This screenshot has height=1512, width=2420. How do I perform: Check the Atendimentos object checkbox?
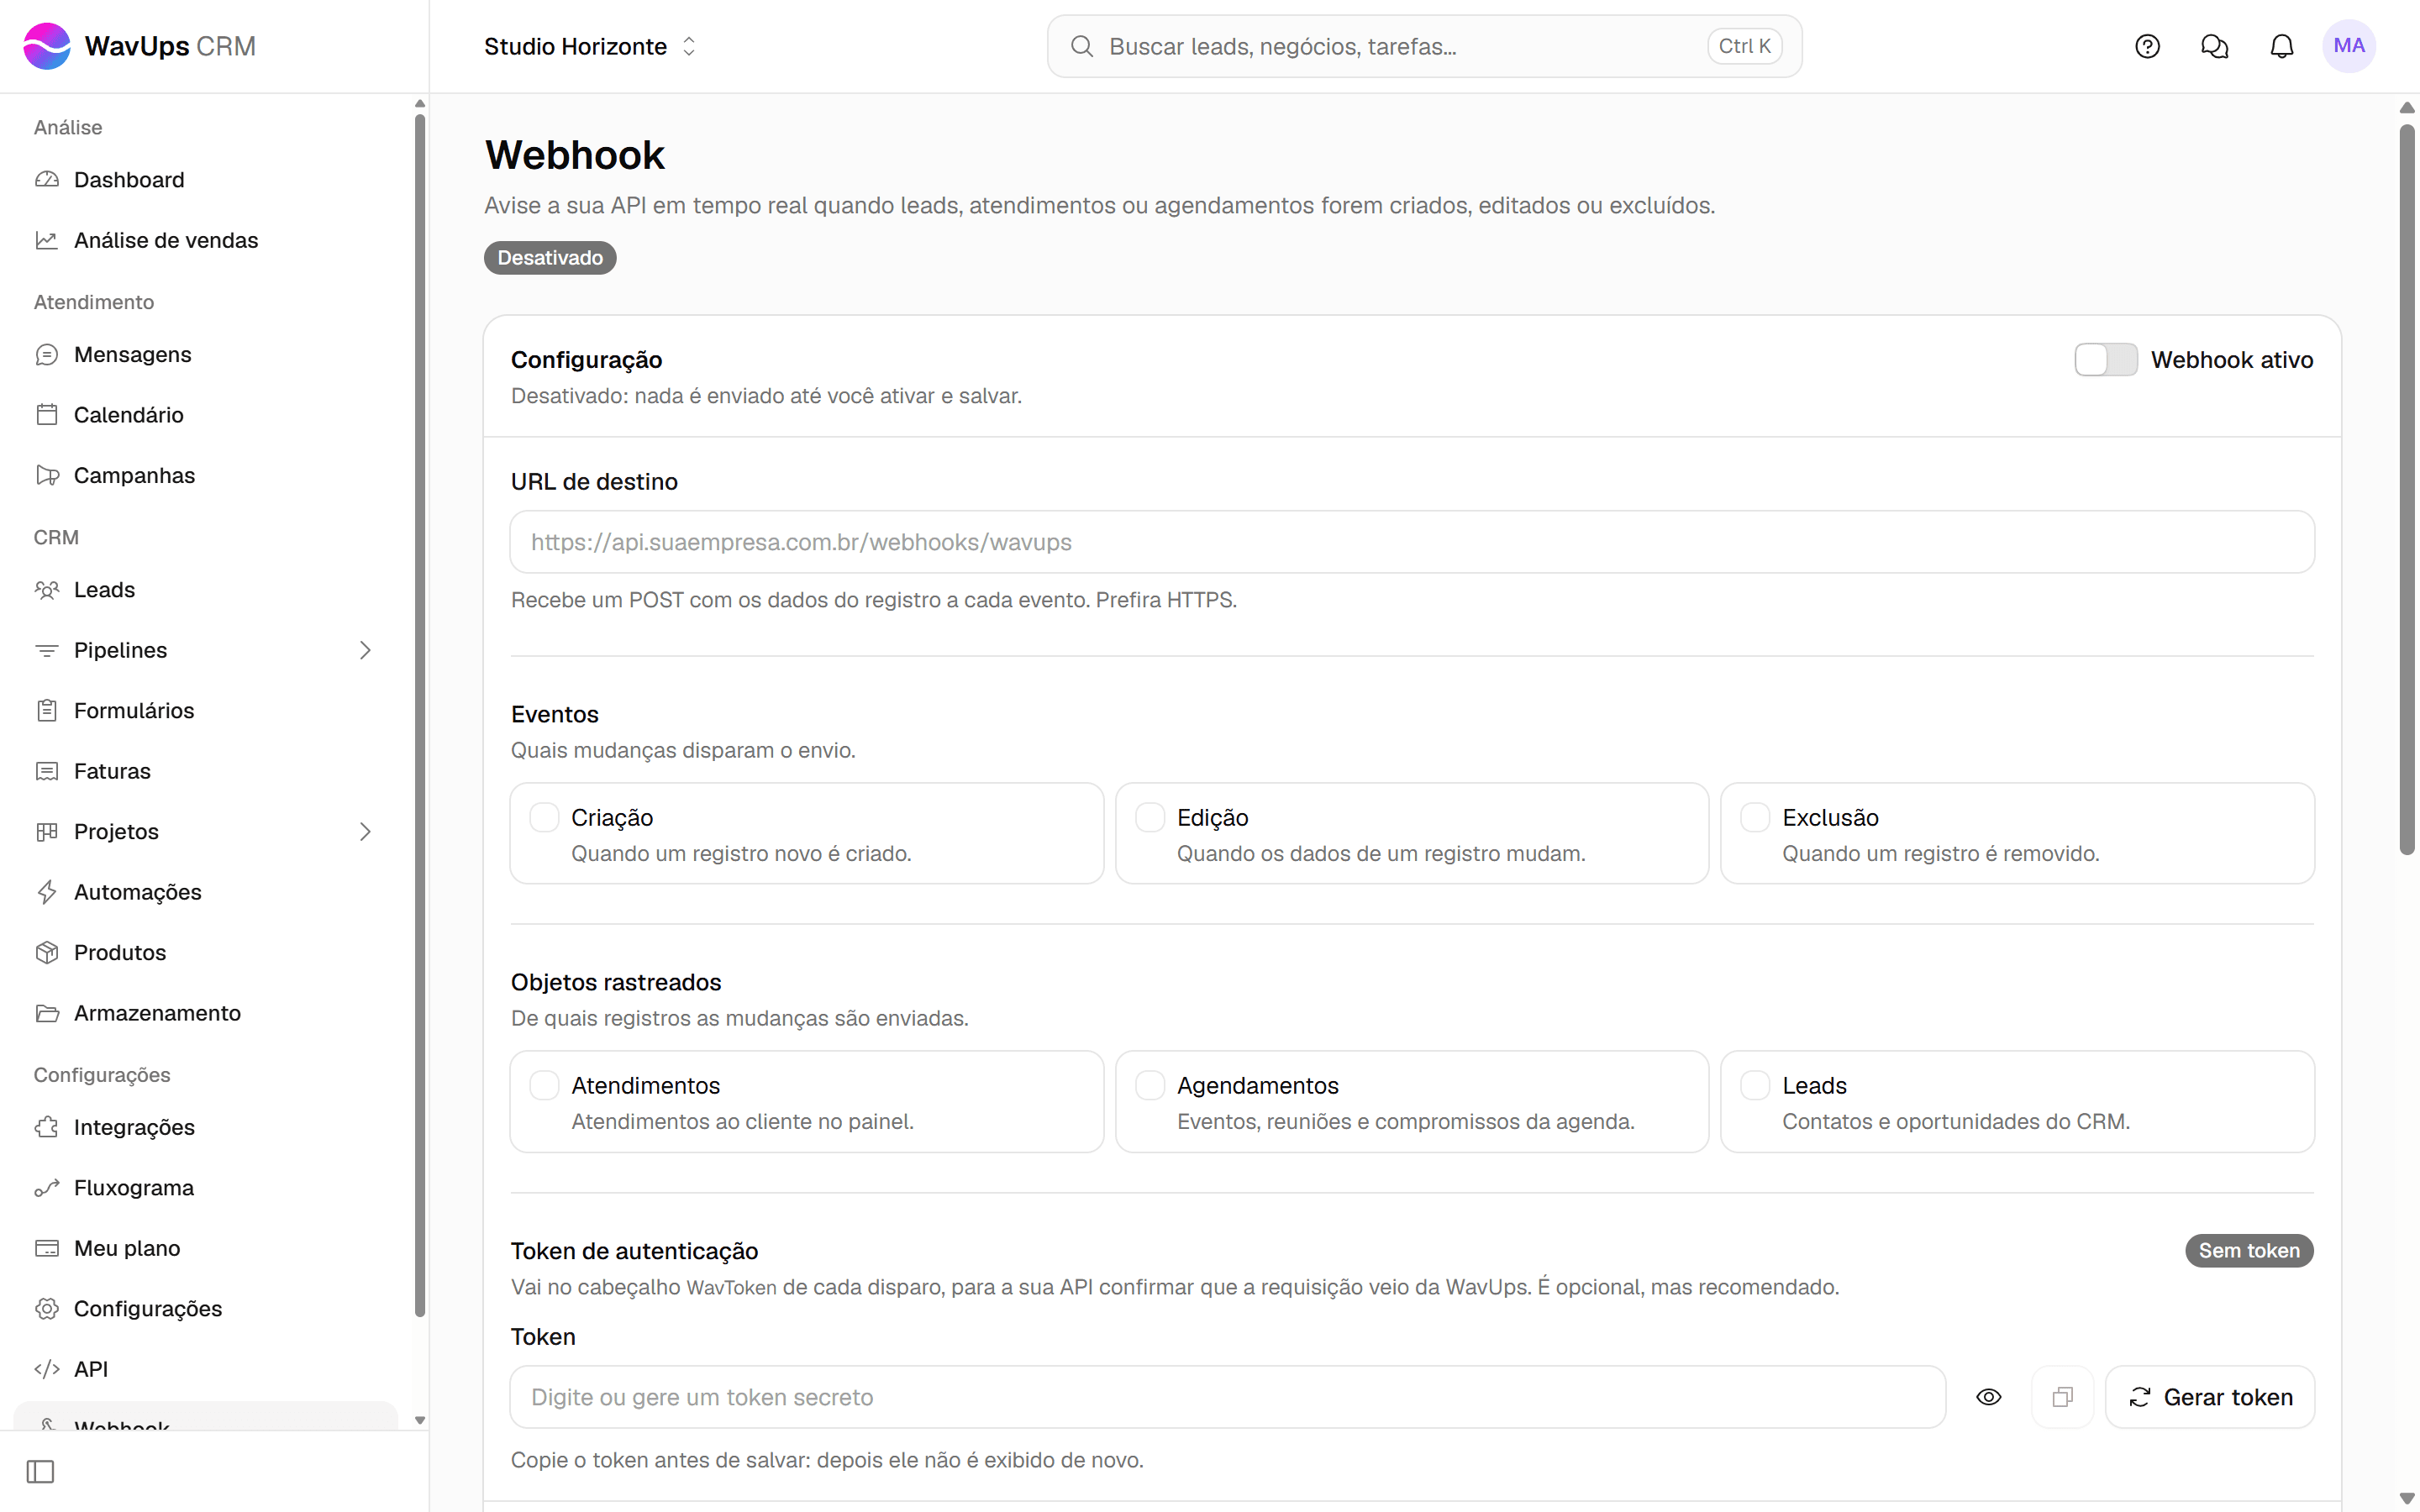pyautogui.click(x=544, y=1085)
